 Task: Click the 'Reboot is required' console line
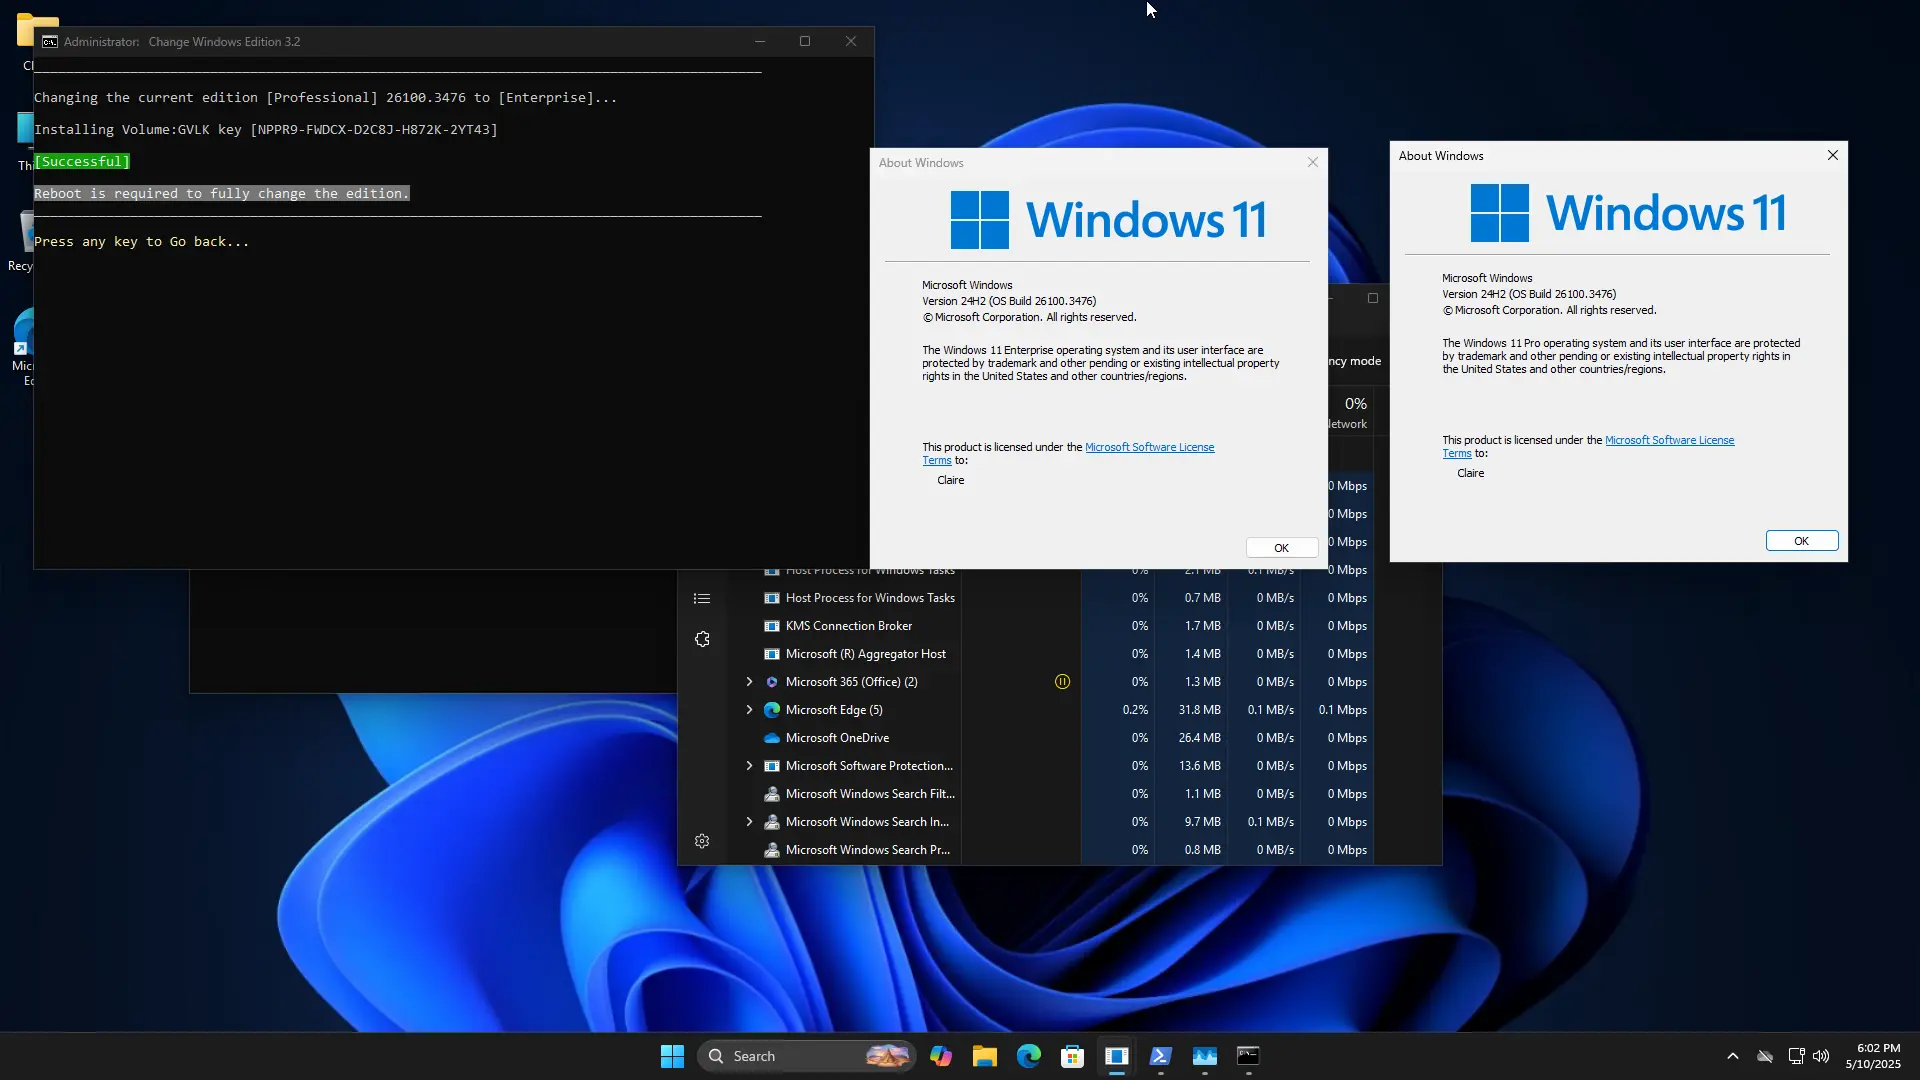coord(222,194)
